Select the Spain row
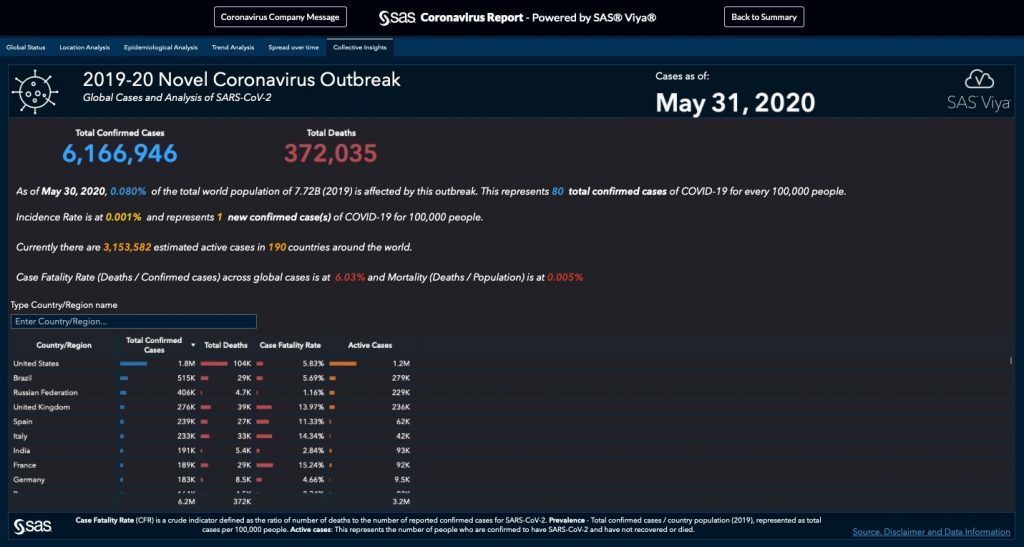This screenshot has width=1024, height=547. point(212,422)
